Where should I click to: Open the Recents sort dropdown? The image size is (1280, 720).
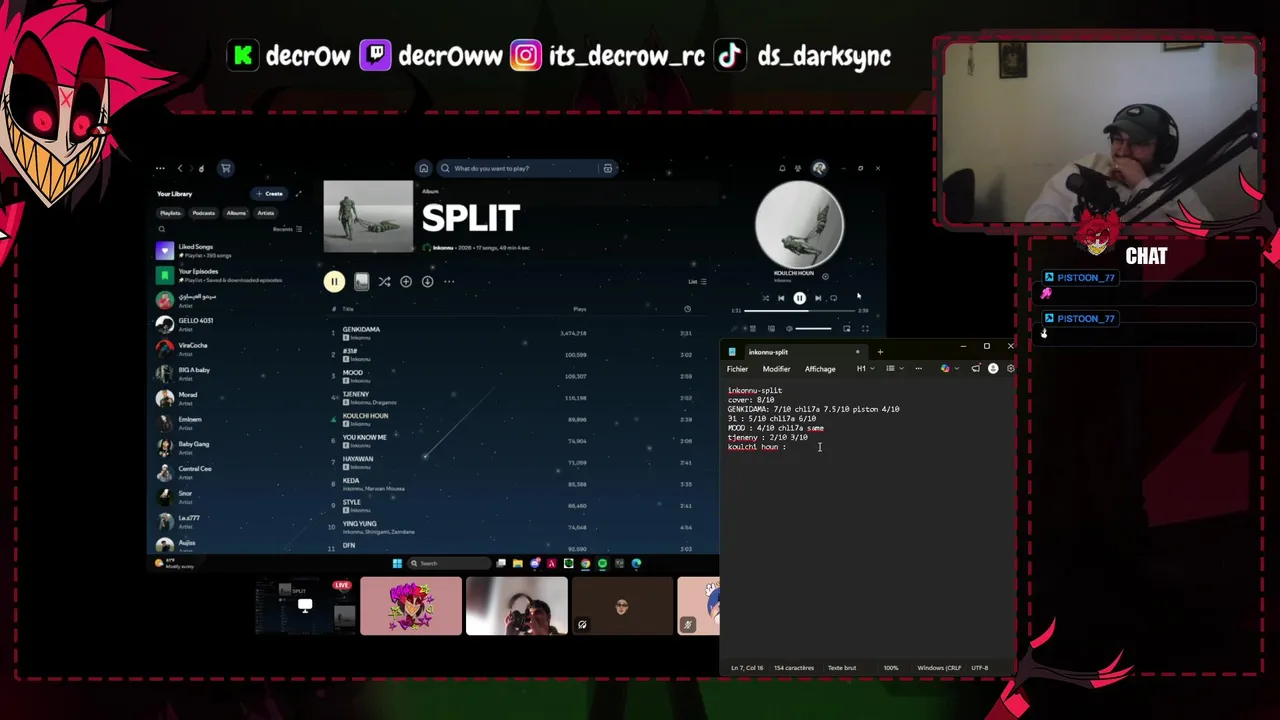(287, 229)
